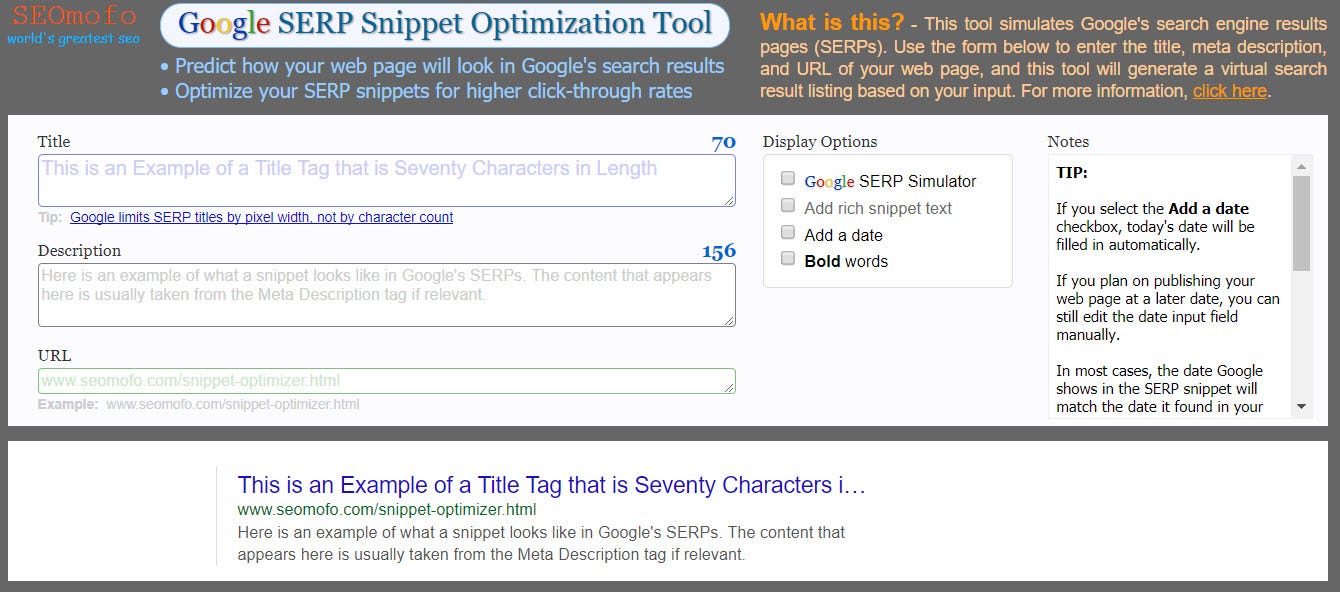Click the 'Display Options' heading
This screenshot has height=592, width=1340.
[820, 142]
